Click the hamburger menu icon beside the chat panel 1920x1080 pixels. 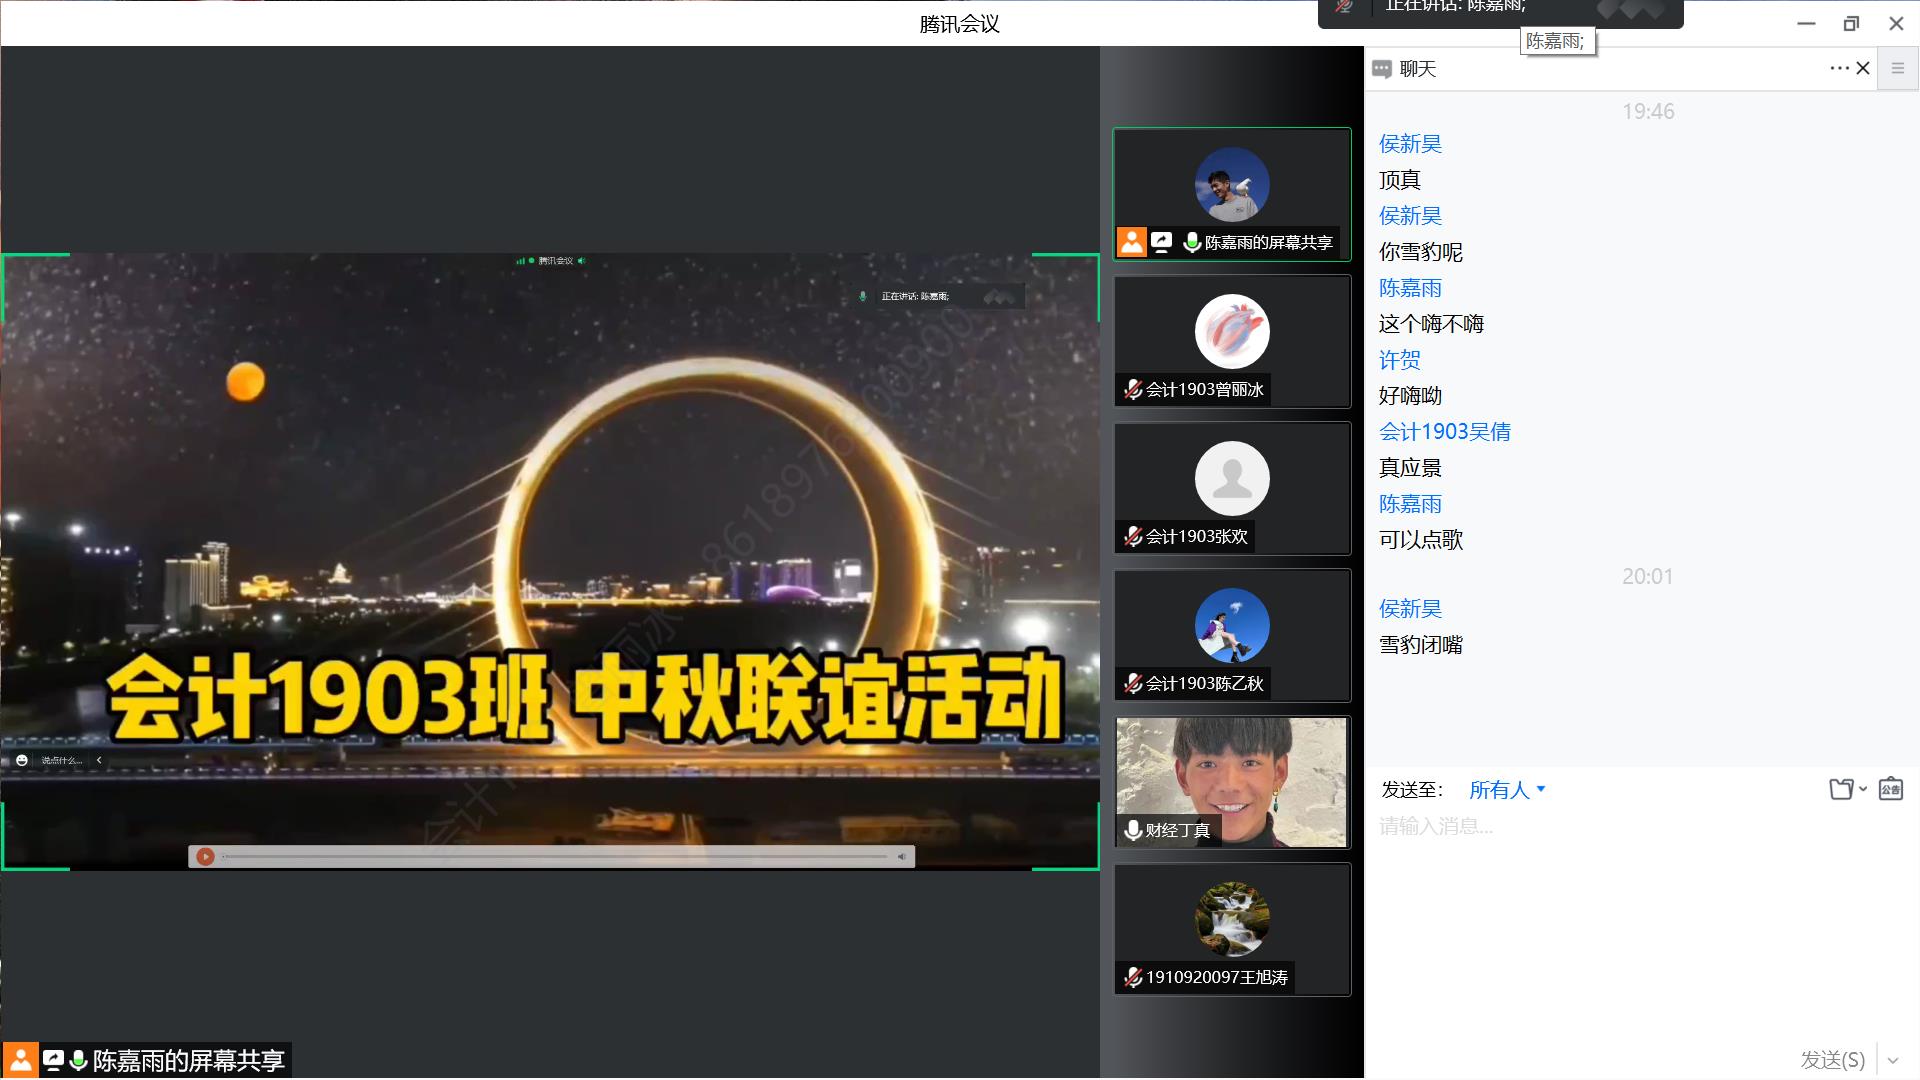1898,68
